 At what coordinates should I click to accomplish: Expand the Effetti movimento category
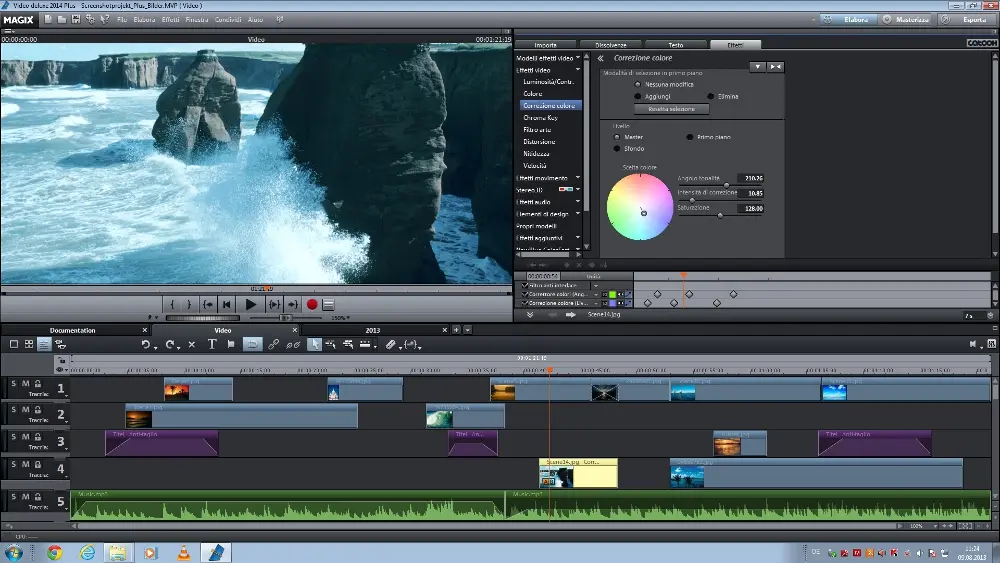[578, 178]
